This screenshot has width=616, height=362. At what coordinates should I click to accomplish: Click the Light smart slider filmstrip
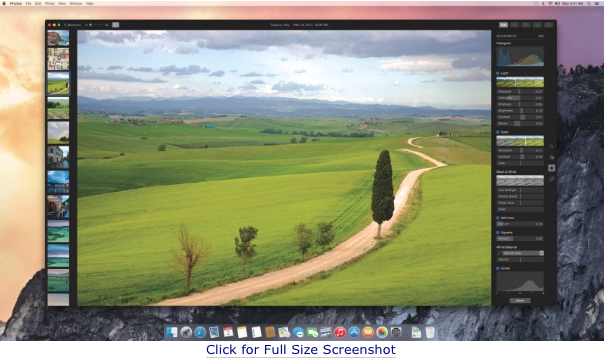click(520, 82)
